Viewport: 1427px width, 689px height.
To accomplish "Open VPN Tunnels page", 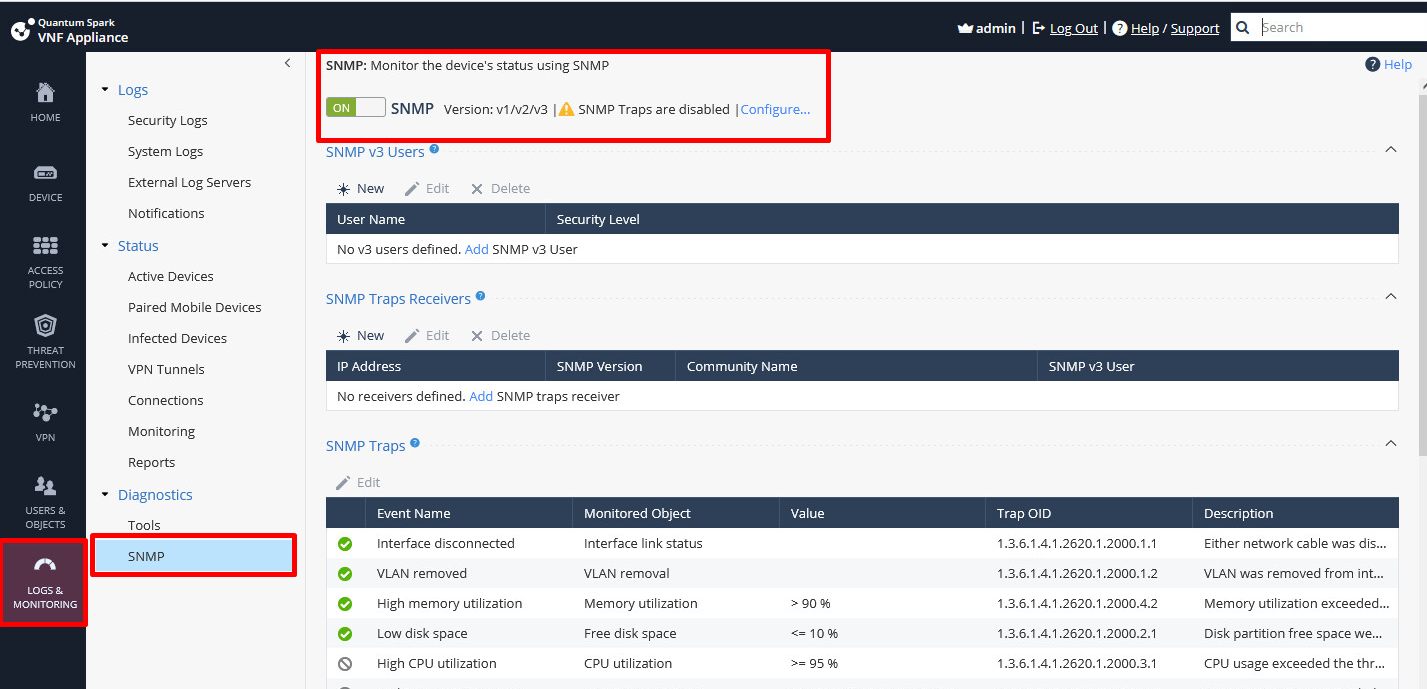I will 166,370.
